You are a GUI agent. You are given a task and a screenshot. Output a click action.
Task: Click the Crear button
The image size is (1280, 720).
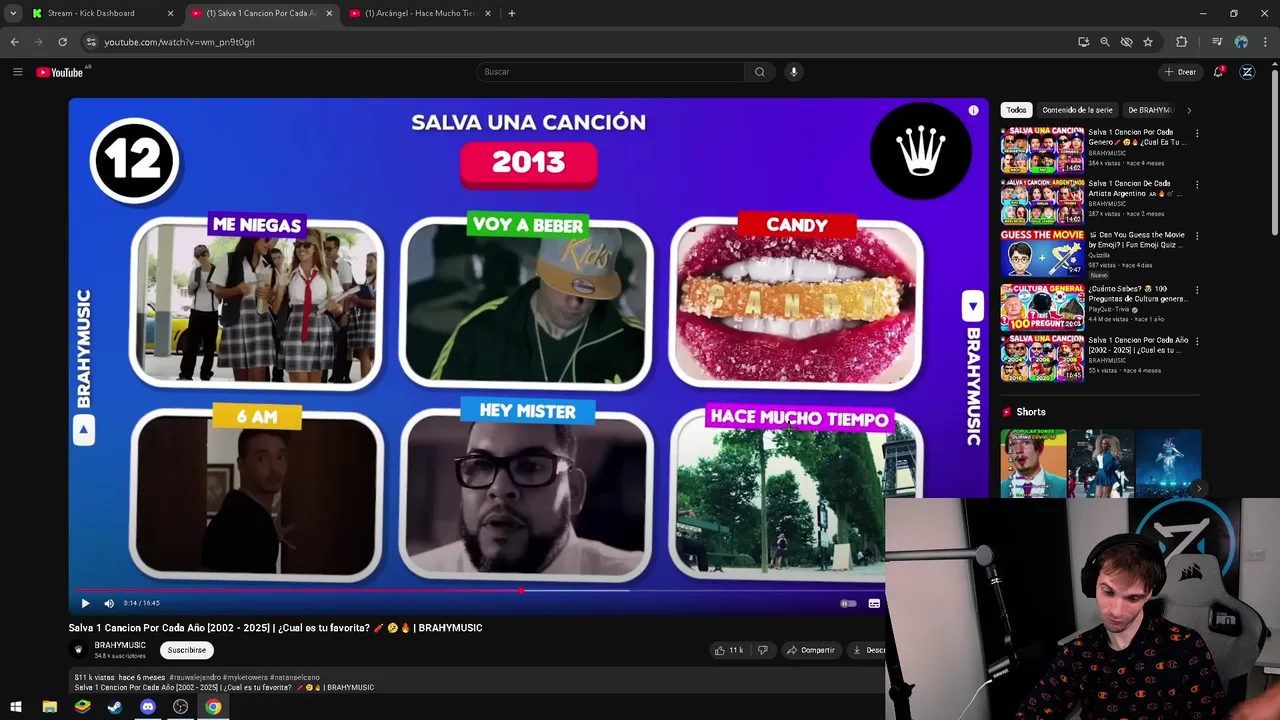coord(1181,72)
